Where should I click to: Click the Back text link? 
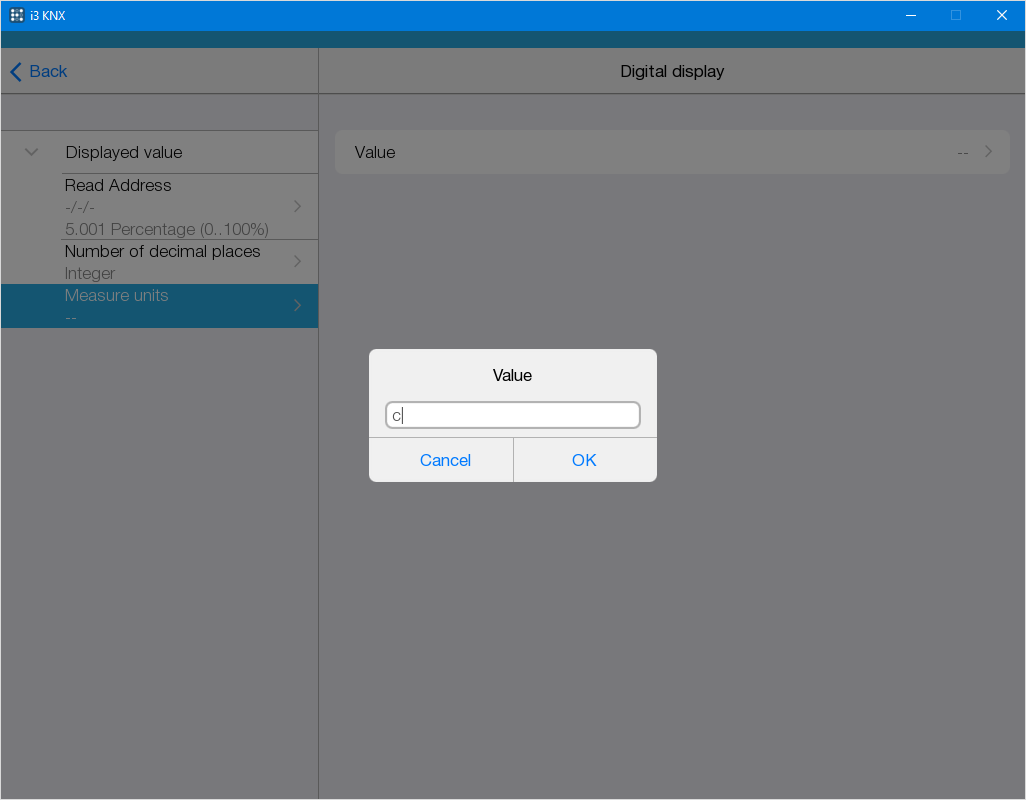pos(48,72)
